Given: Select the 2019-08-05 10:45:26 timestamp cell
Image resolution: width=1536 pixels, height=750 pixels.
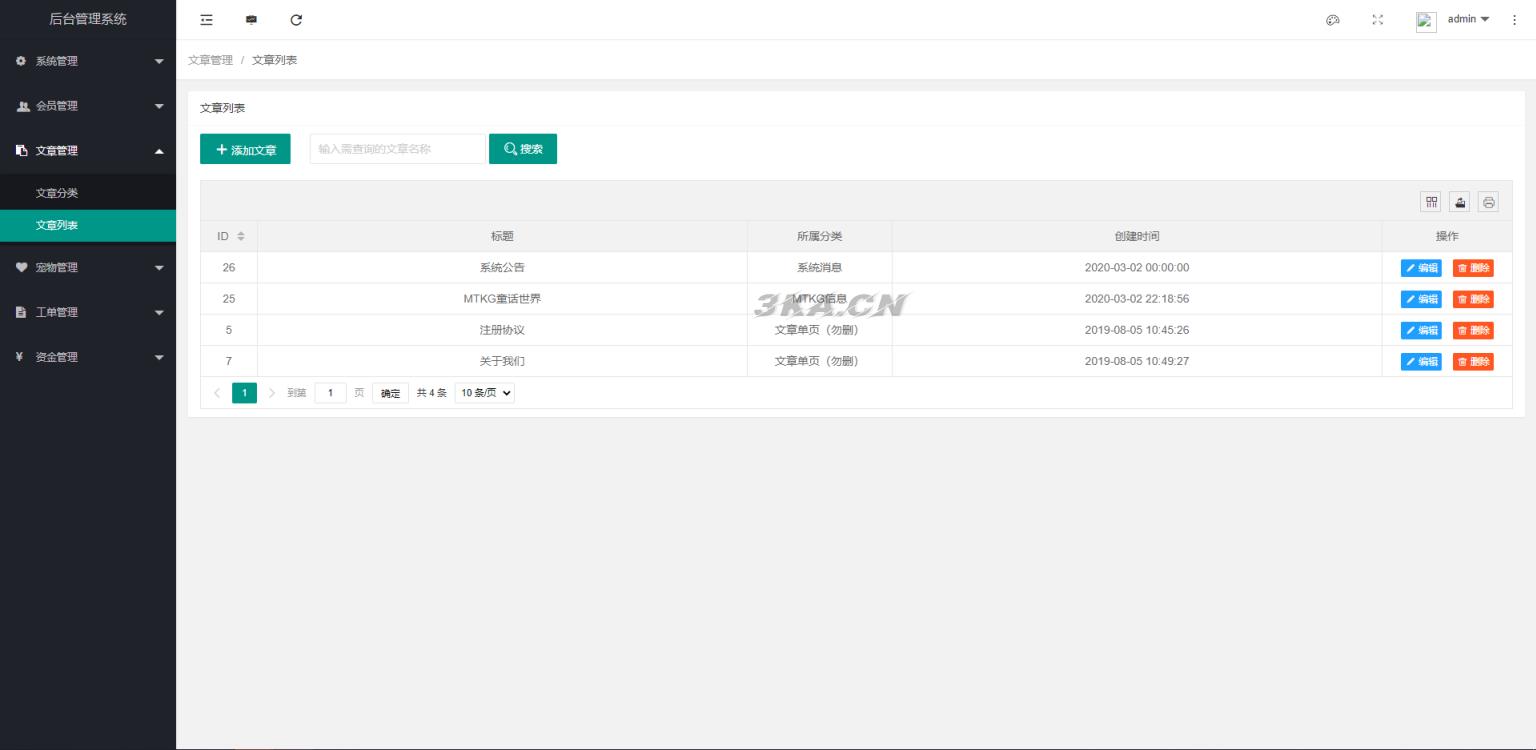Looking at the screenshot, I should pyautogui.click(x=1137, y=330).
